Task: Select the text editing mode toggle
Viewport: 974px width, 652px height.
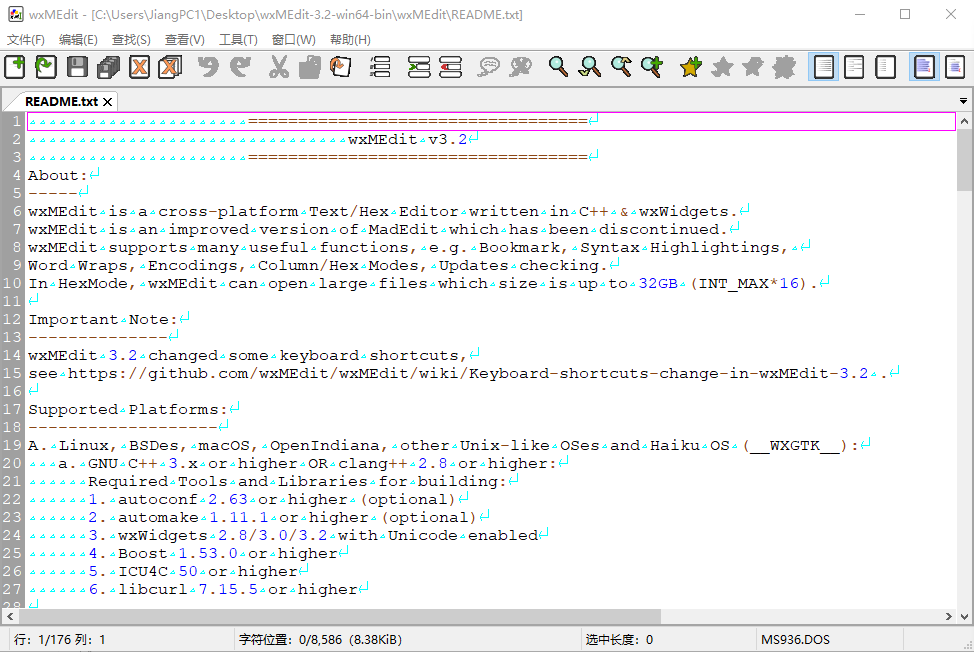Action: coord(924,66)
